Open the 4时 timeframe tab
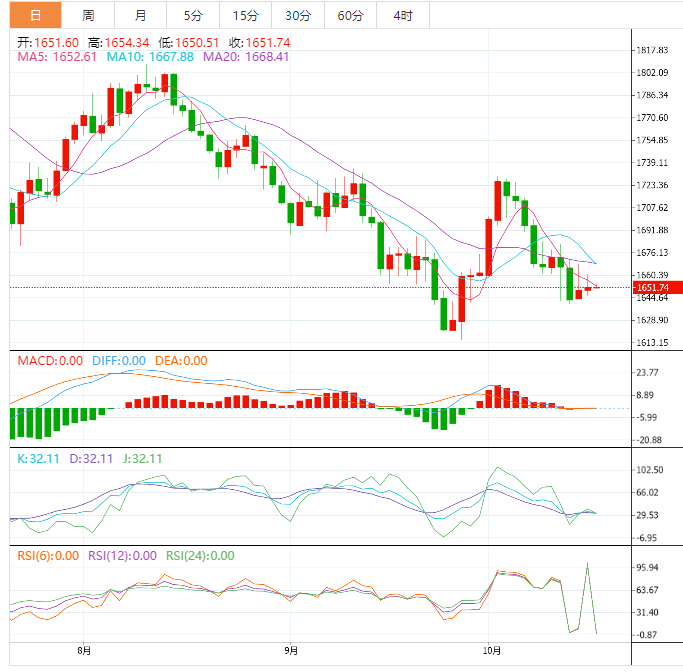Image resolution: width=683 pixels, height=672 pixels. click(403, 15)
